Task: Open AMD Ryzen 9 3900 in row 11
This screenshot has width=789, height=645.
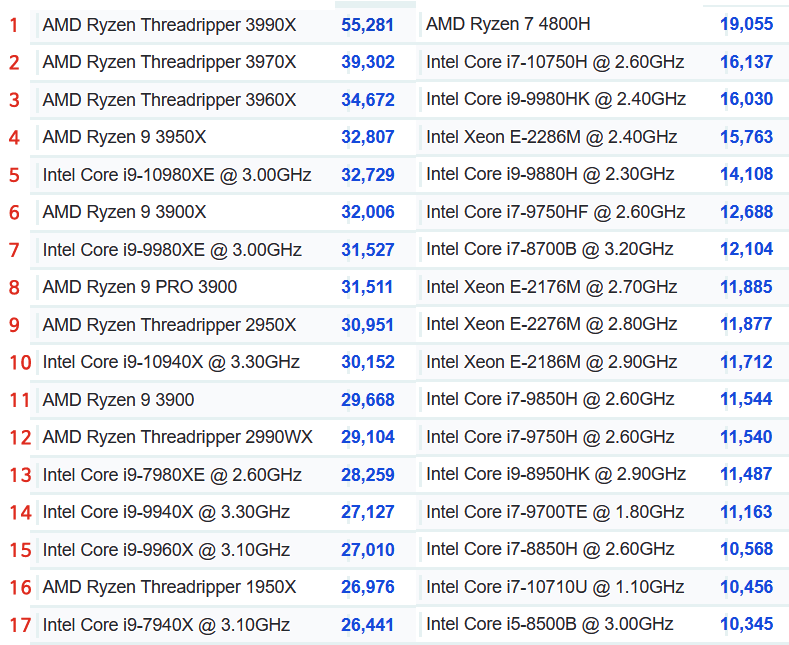Action: tap(118, 399)
